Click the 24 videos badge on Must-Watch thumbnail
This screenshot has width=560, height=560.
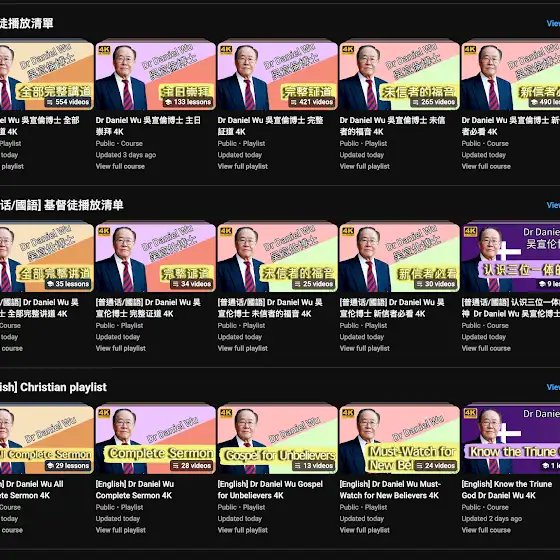pos(436,466)
